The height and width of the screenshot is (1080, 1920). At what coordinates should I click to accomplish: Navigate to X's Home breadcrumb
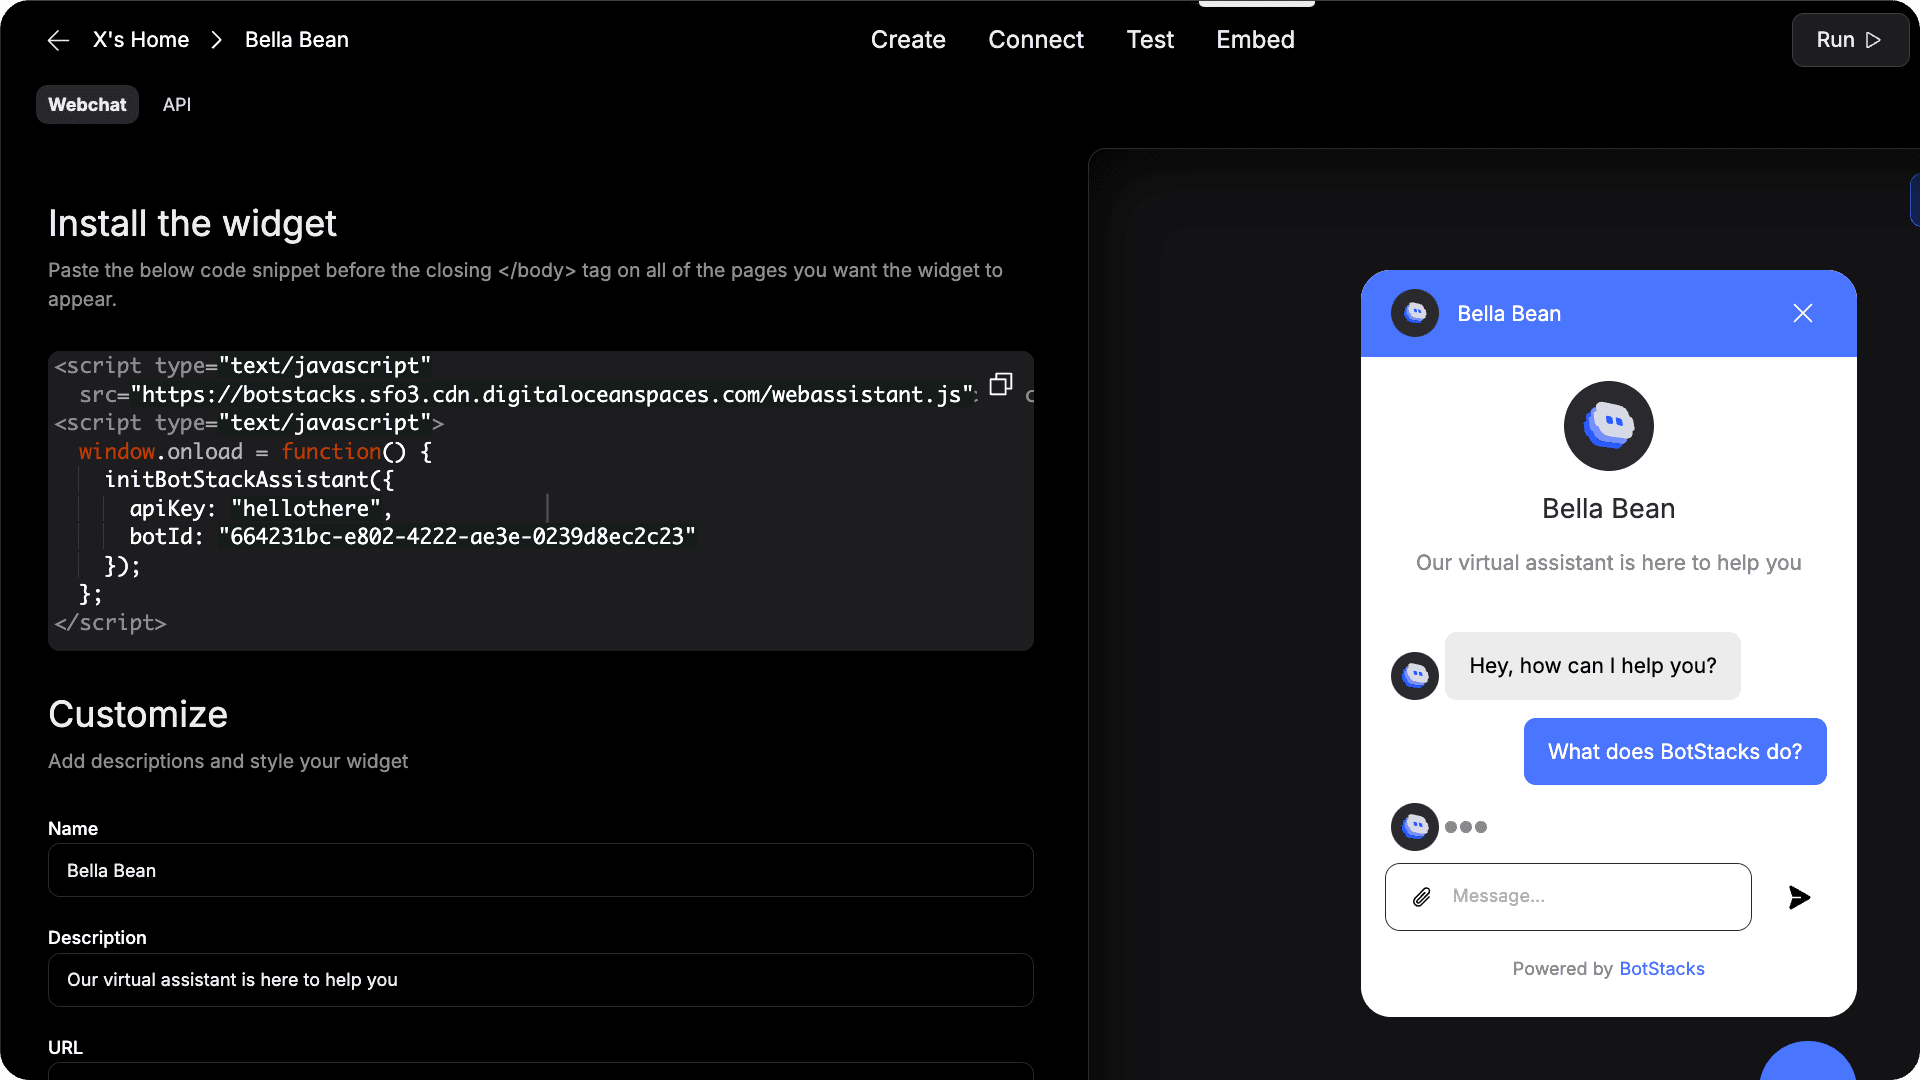pyautogui.click(x=141, y=40)
